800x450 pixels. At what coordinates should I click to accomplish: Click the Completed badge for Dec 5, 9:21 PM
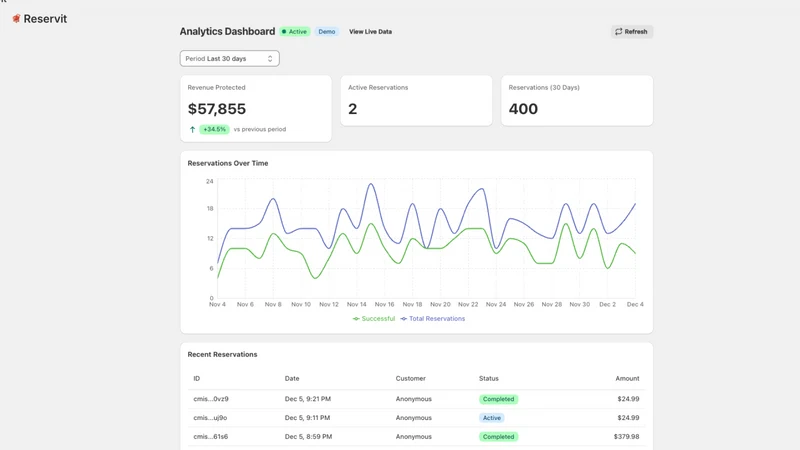(498, 399)
